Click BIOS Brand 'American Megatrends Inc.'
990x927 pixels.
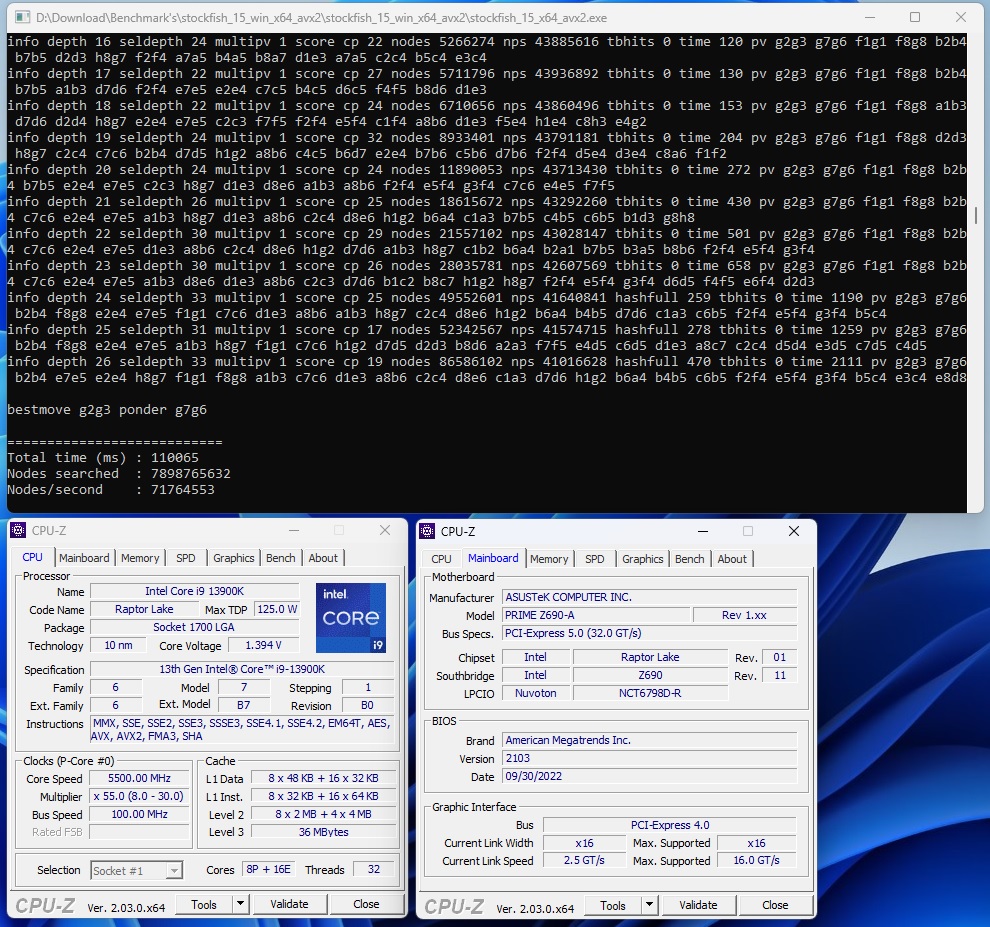[x=650, y=740]
